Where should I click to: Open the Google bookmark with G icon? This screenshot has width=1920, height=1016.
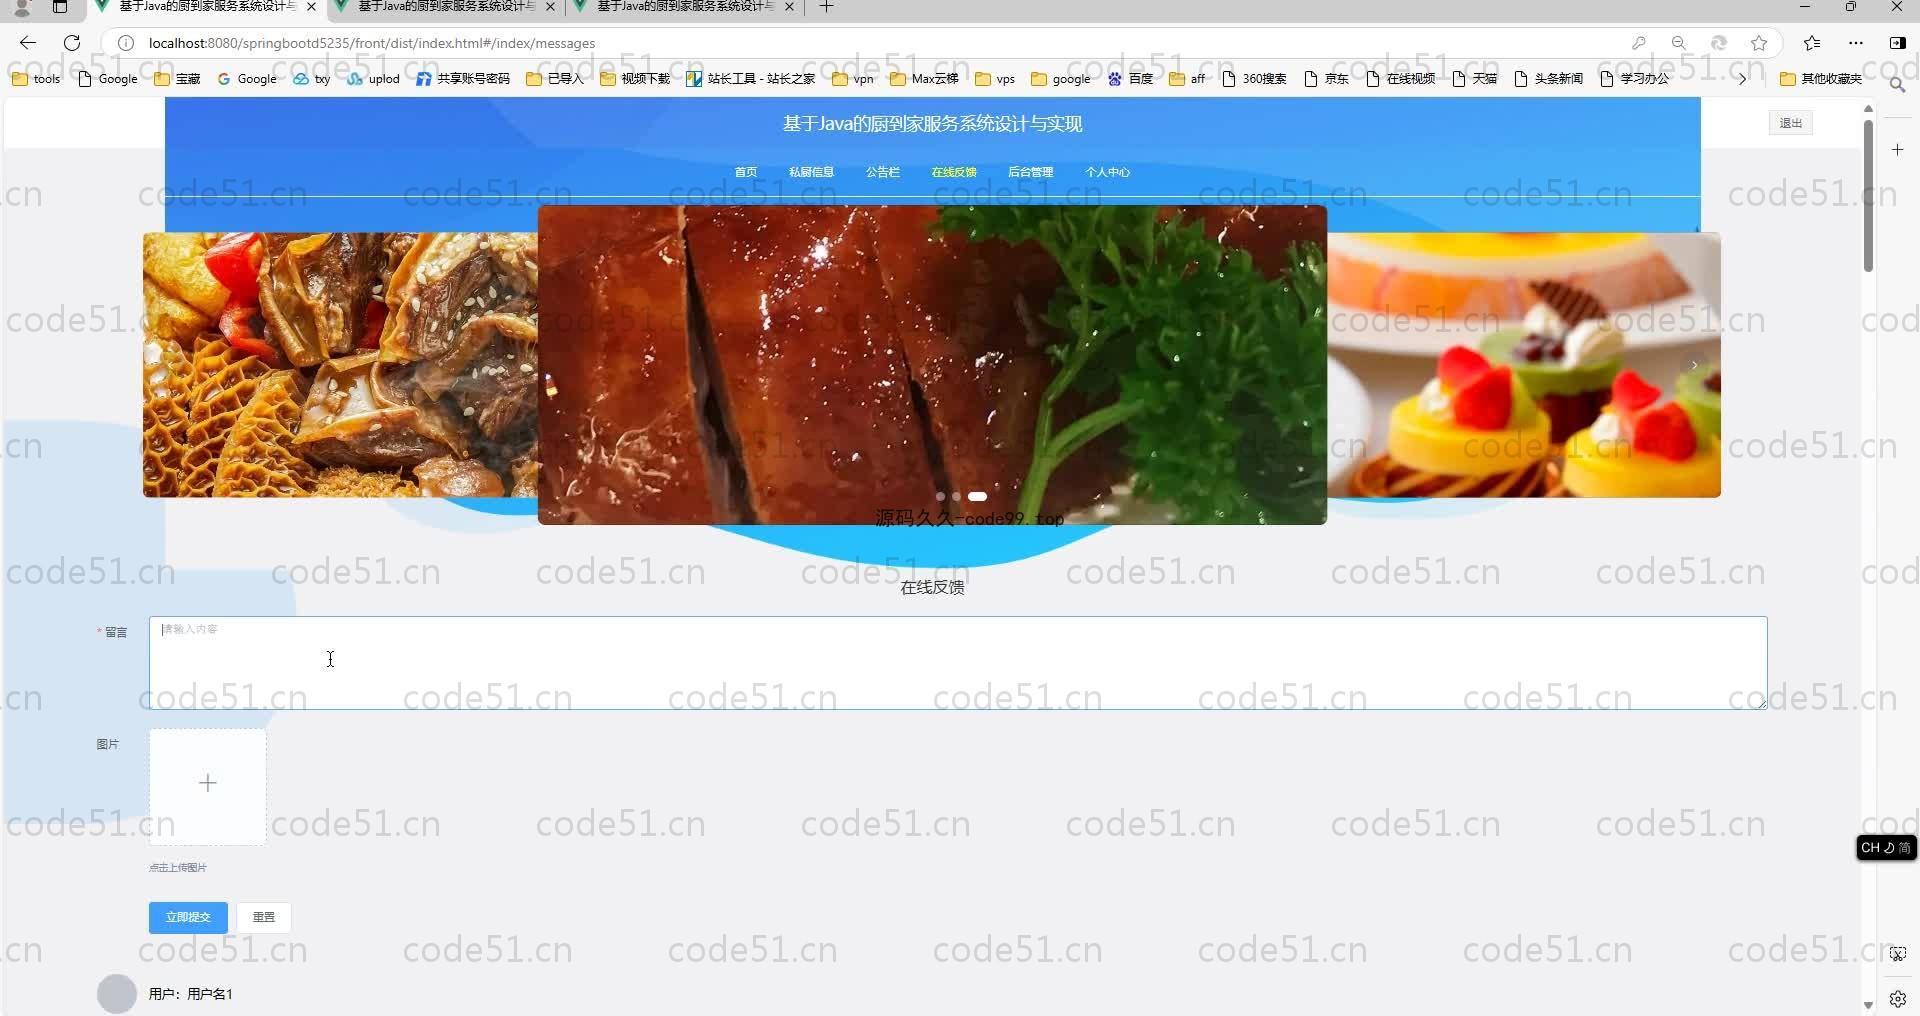pyautogui.click(x=247, y=79)
